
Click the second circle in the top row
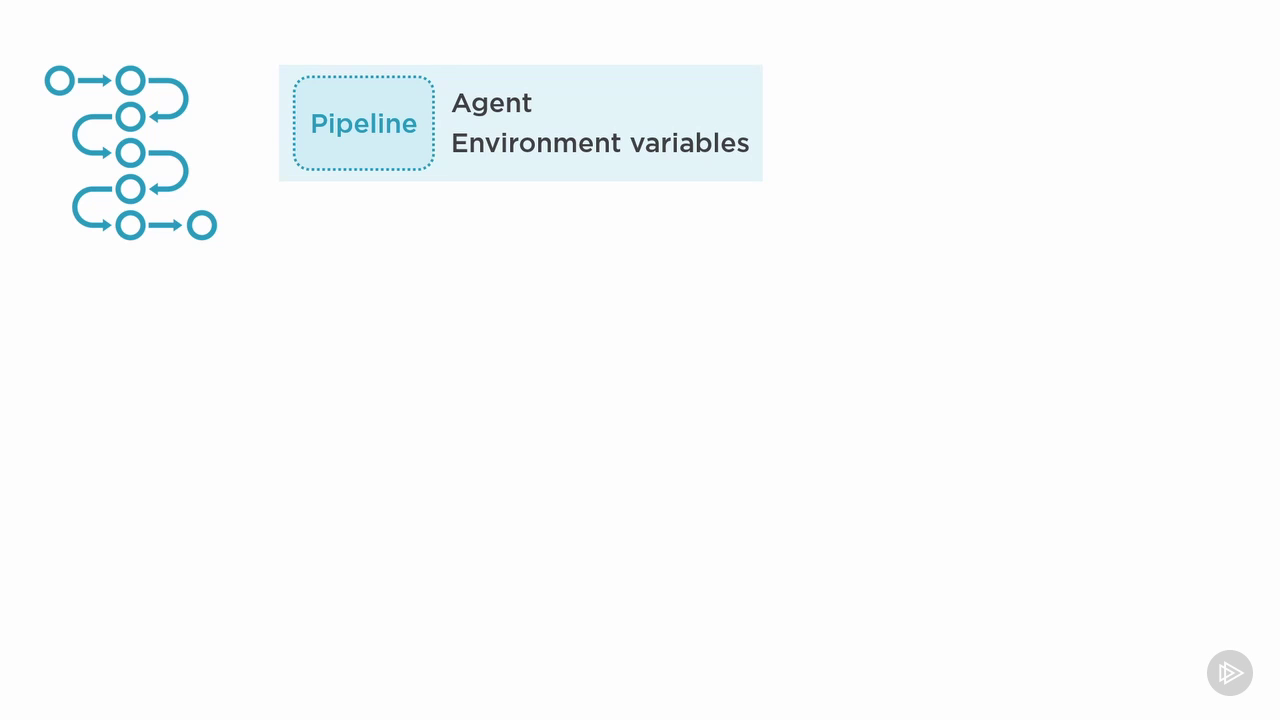(x=130, y=81)
